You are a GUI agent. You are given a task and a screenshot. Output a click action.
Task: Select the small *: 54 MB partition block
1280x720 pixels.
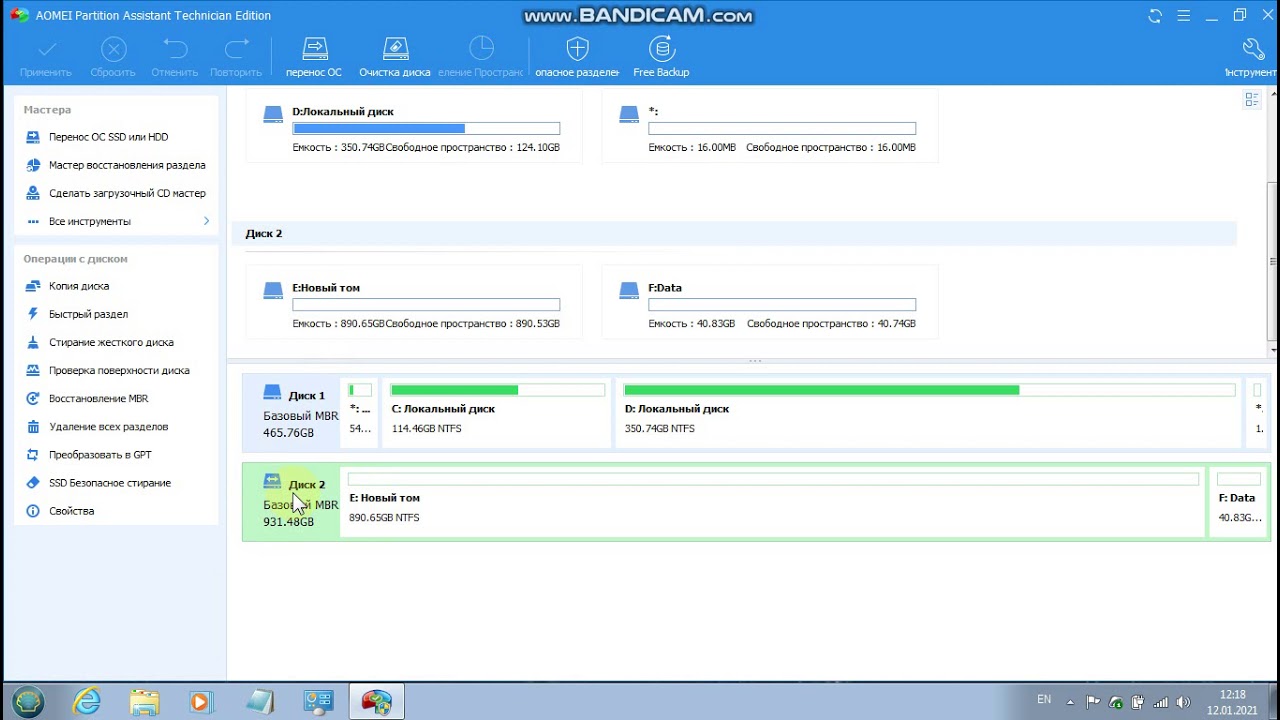coord(360,412)
